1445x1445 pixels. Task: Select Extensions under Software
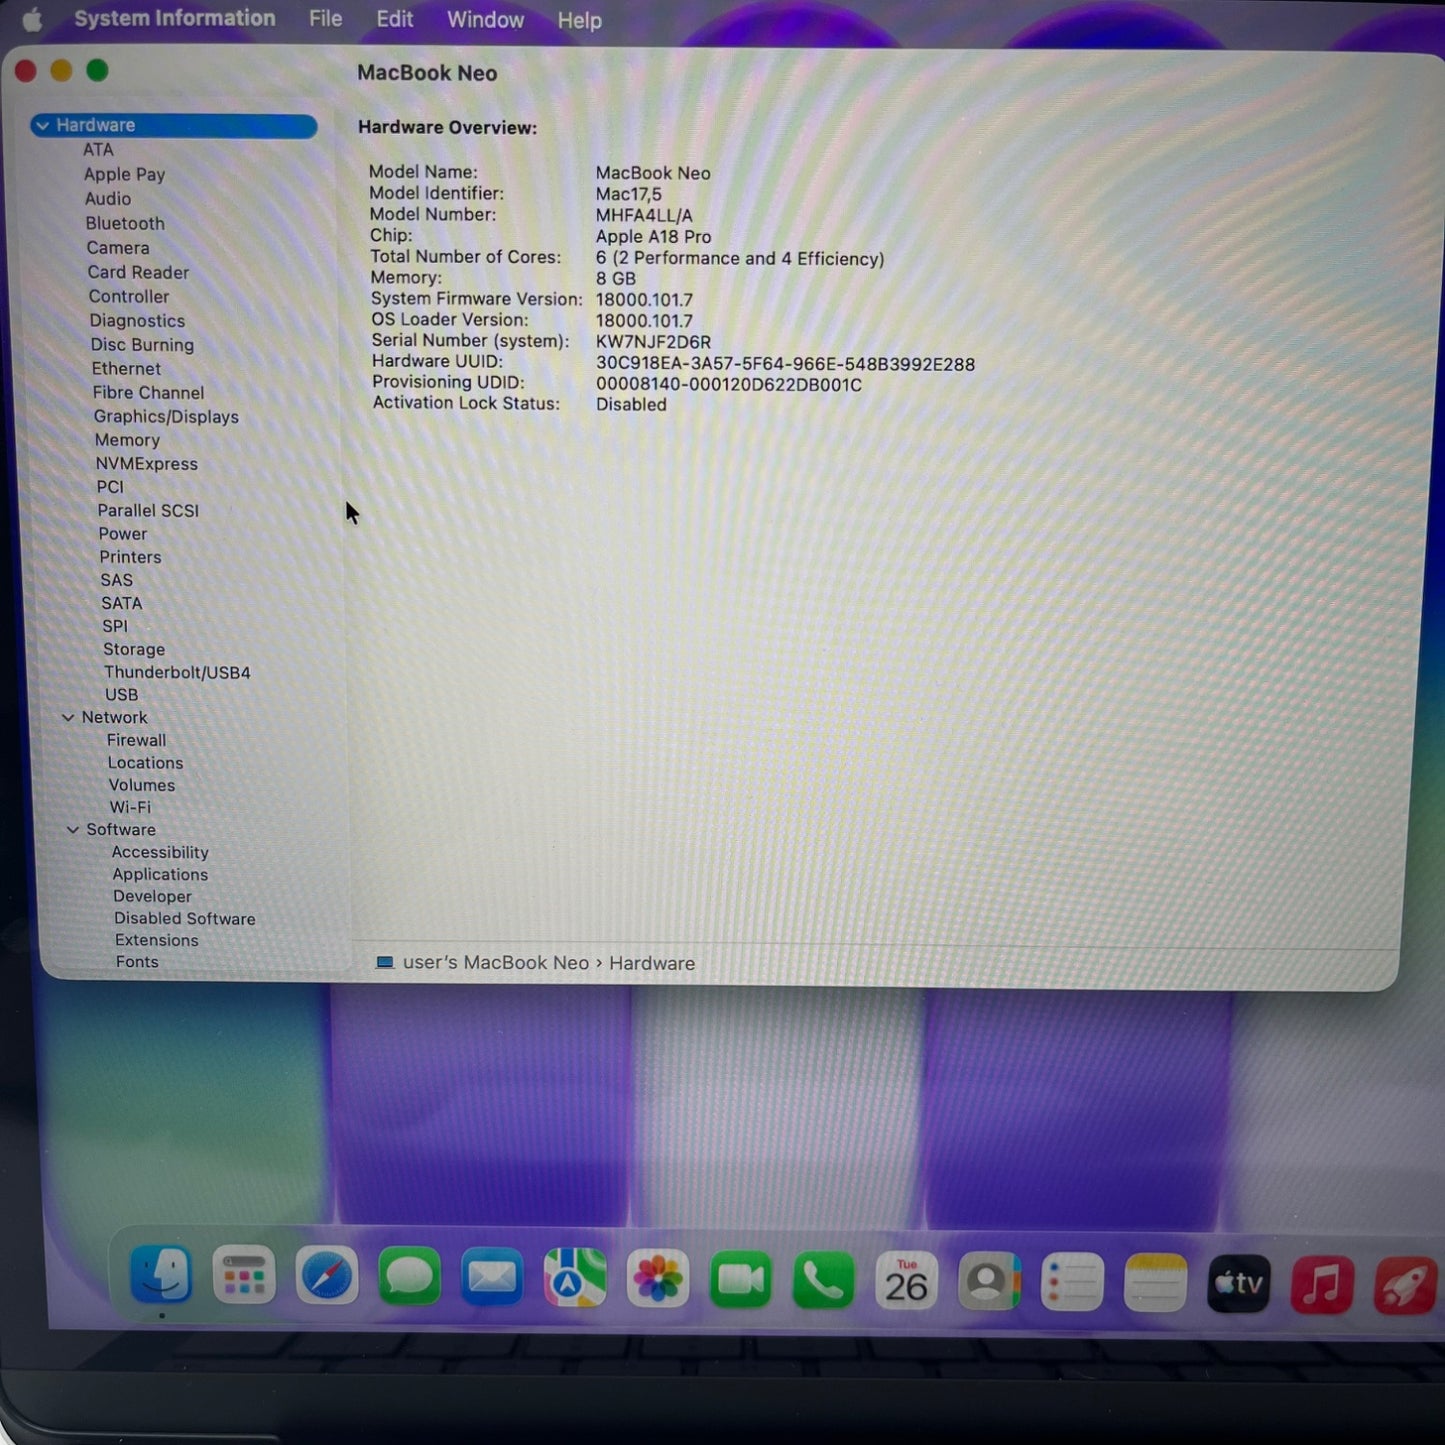(157, 941)
